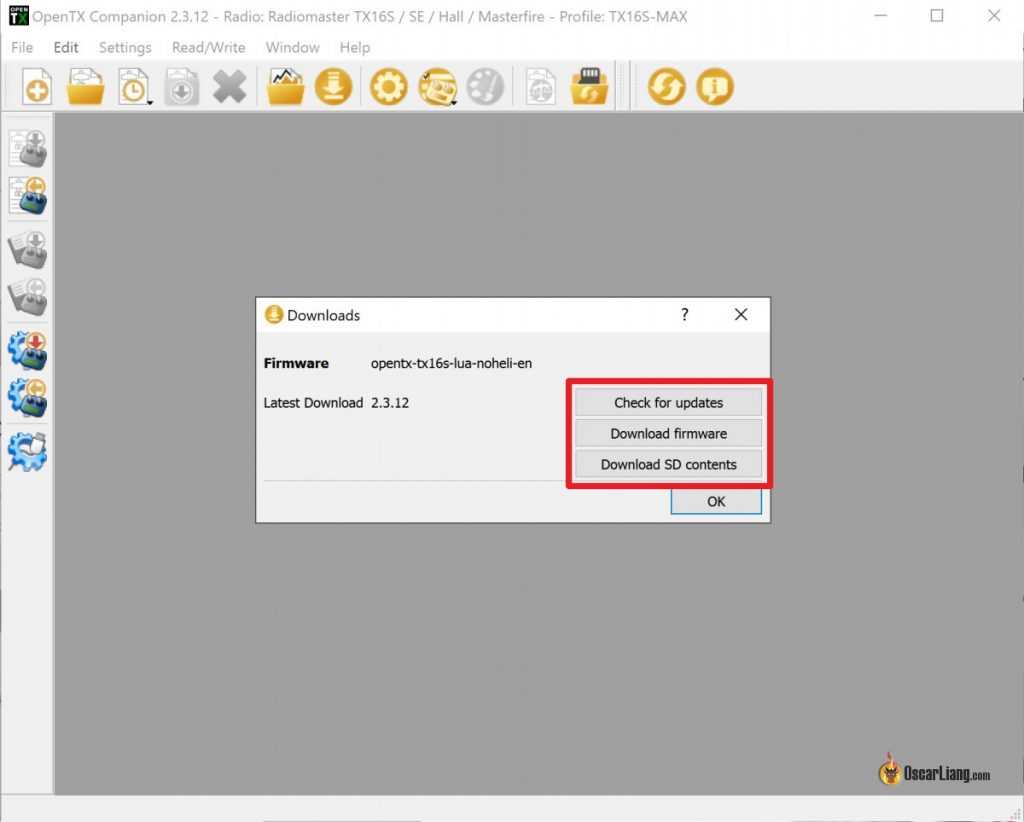This screenshot has height=822, width=1024.
Task: Click the New Models and Settings icon
Action: point(37,87)
